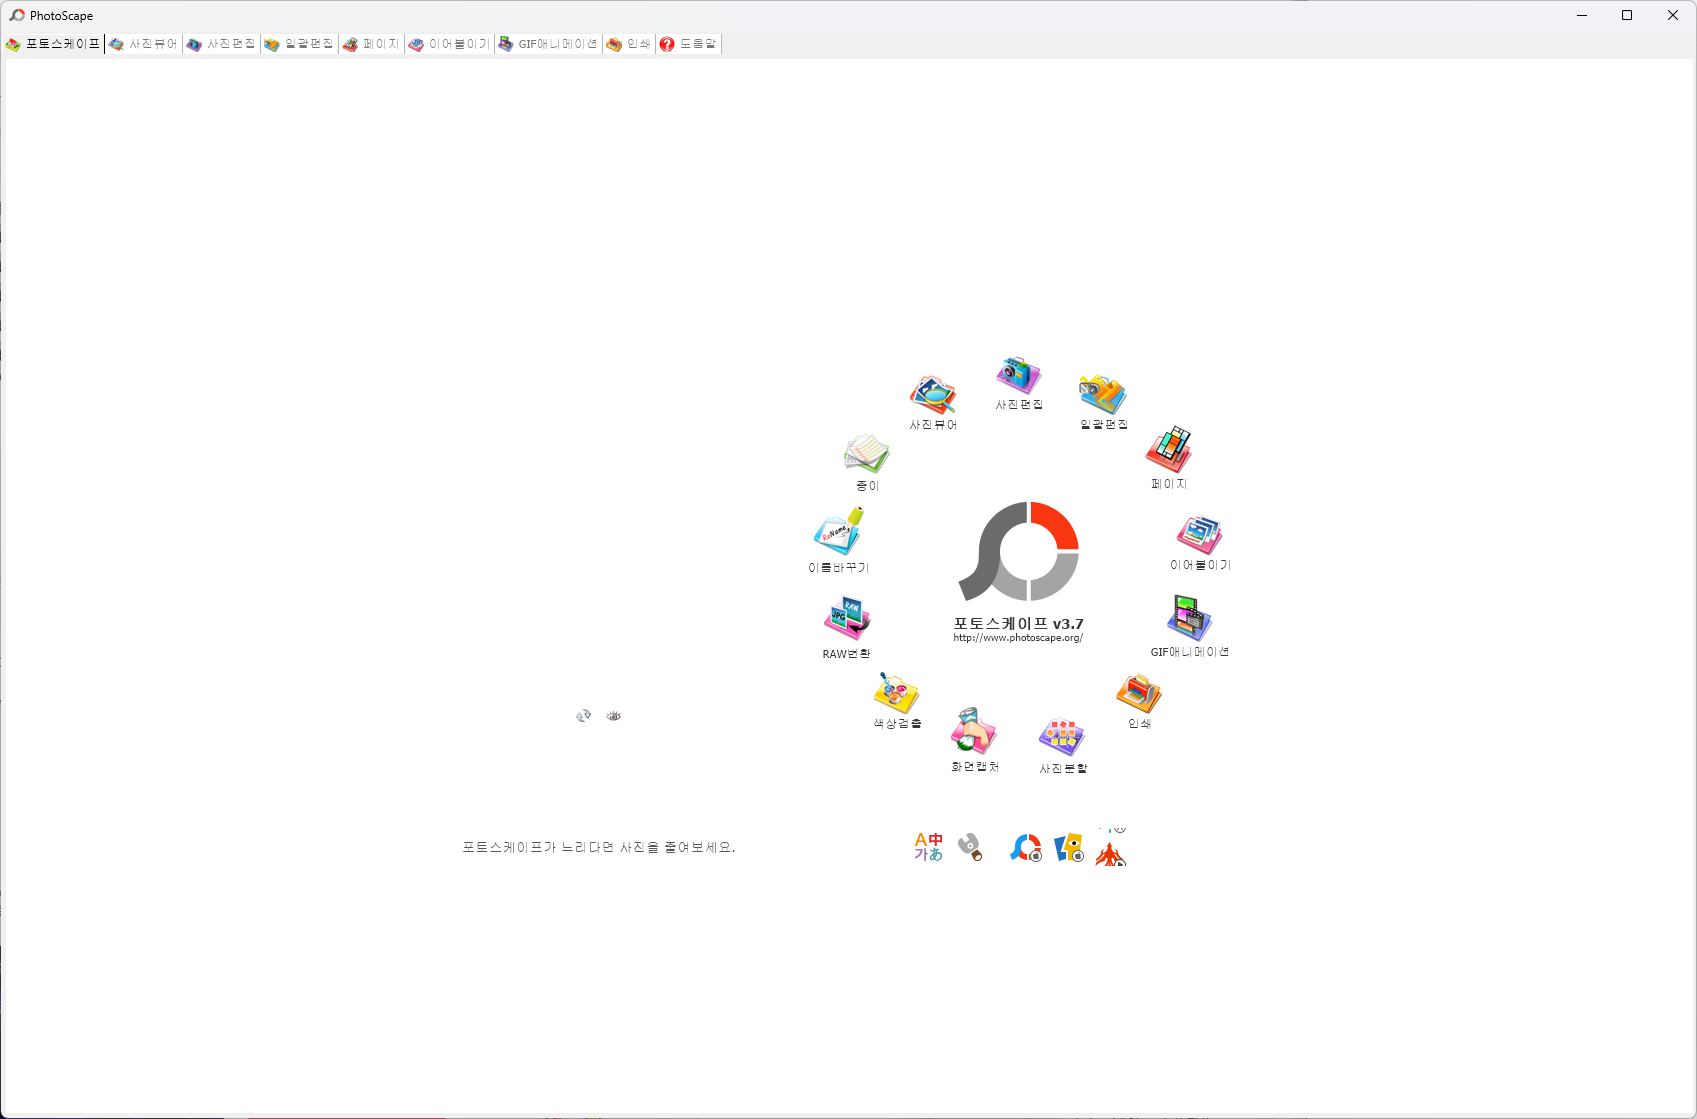Close the PhotoScape window
The height and width of the screenshot is (1119, 1697).
click(1673, 15)
